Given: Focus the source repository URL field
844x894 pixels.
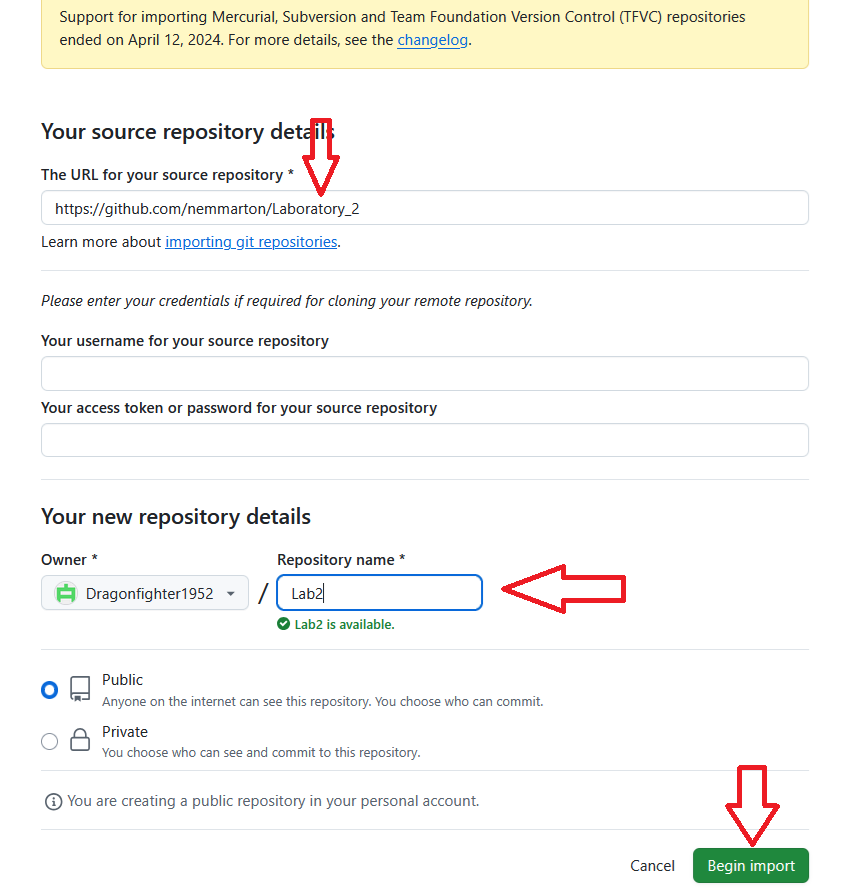Looking at the screenshot, I should (x=424, y=208).
